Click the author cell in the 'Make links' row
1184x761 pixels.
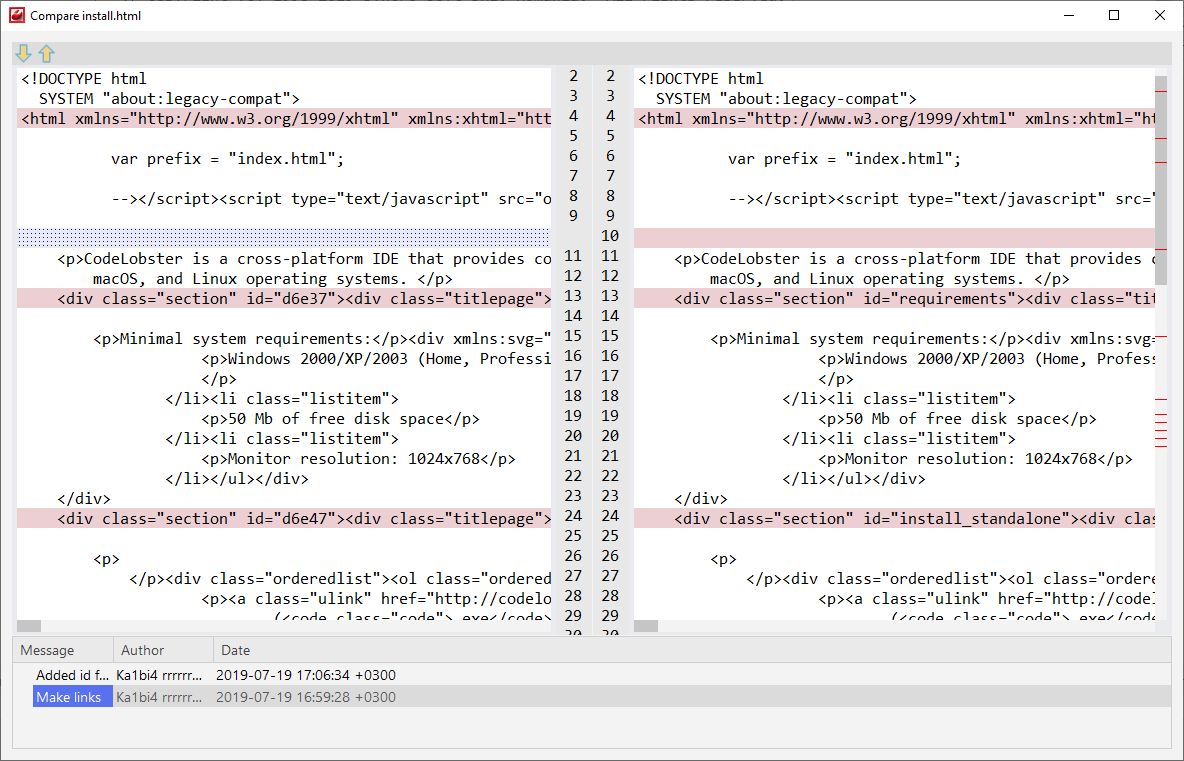tap(159, 697)
